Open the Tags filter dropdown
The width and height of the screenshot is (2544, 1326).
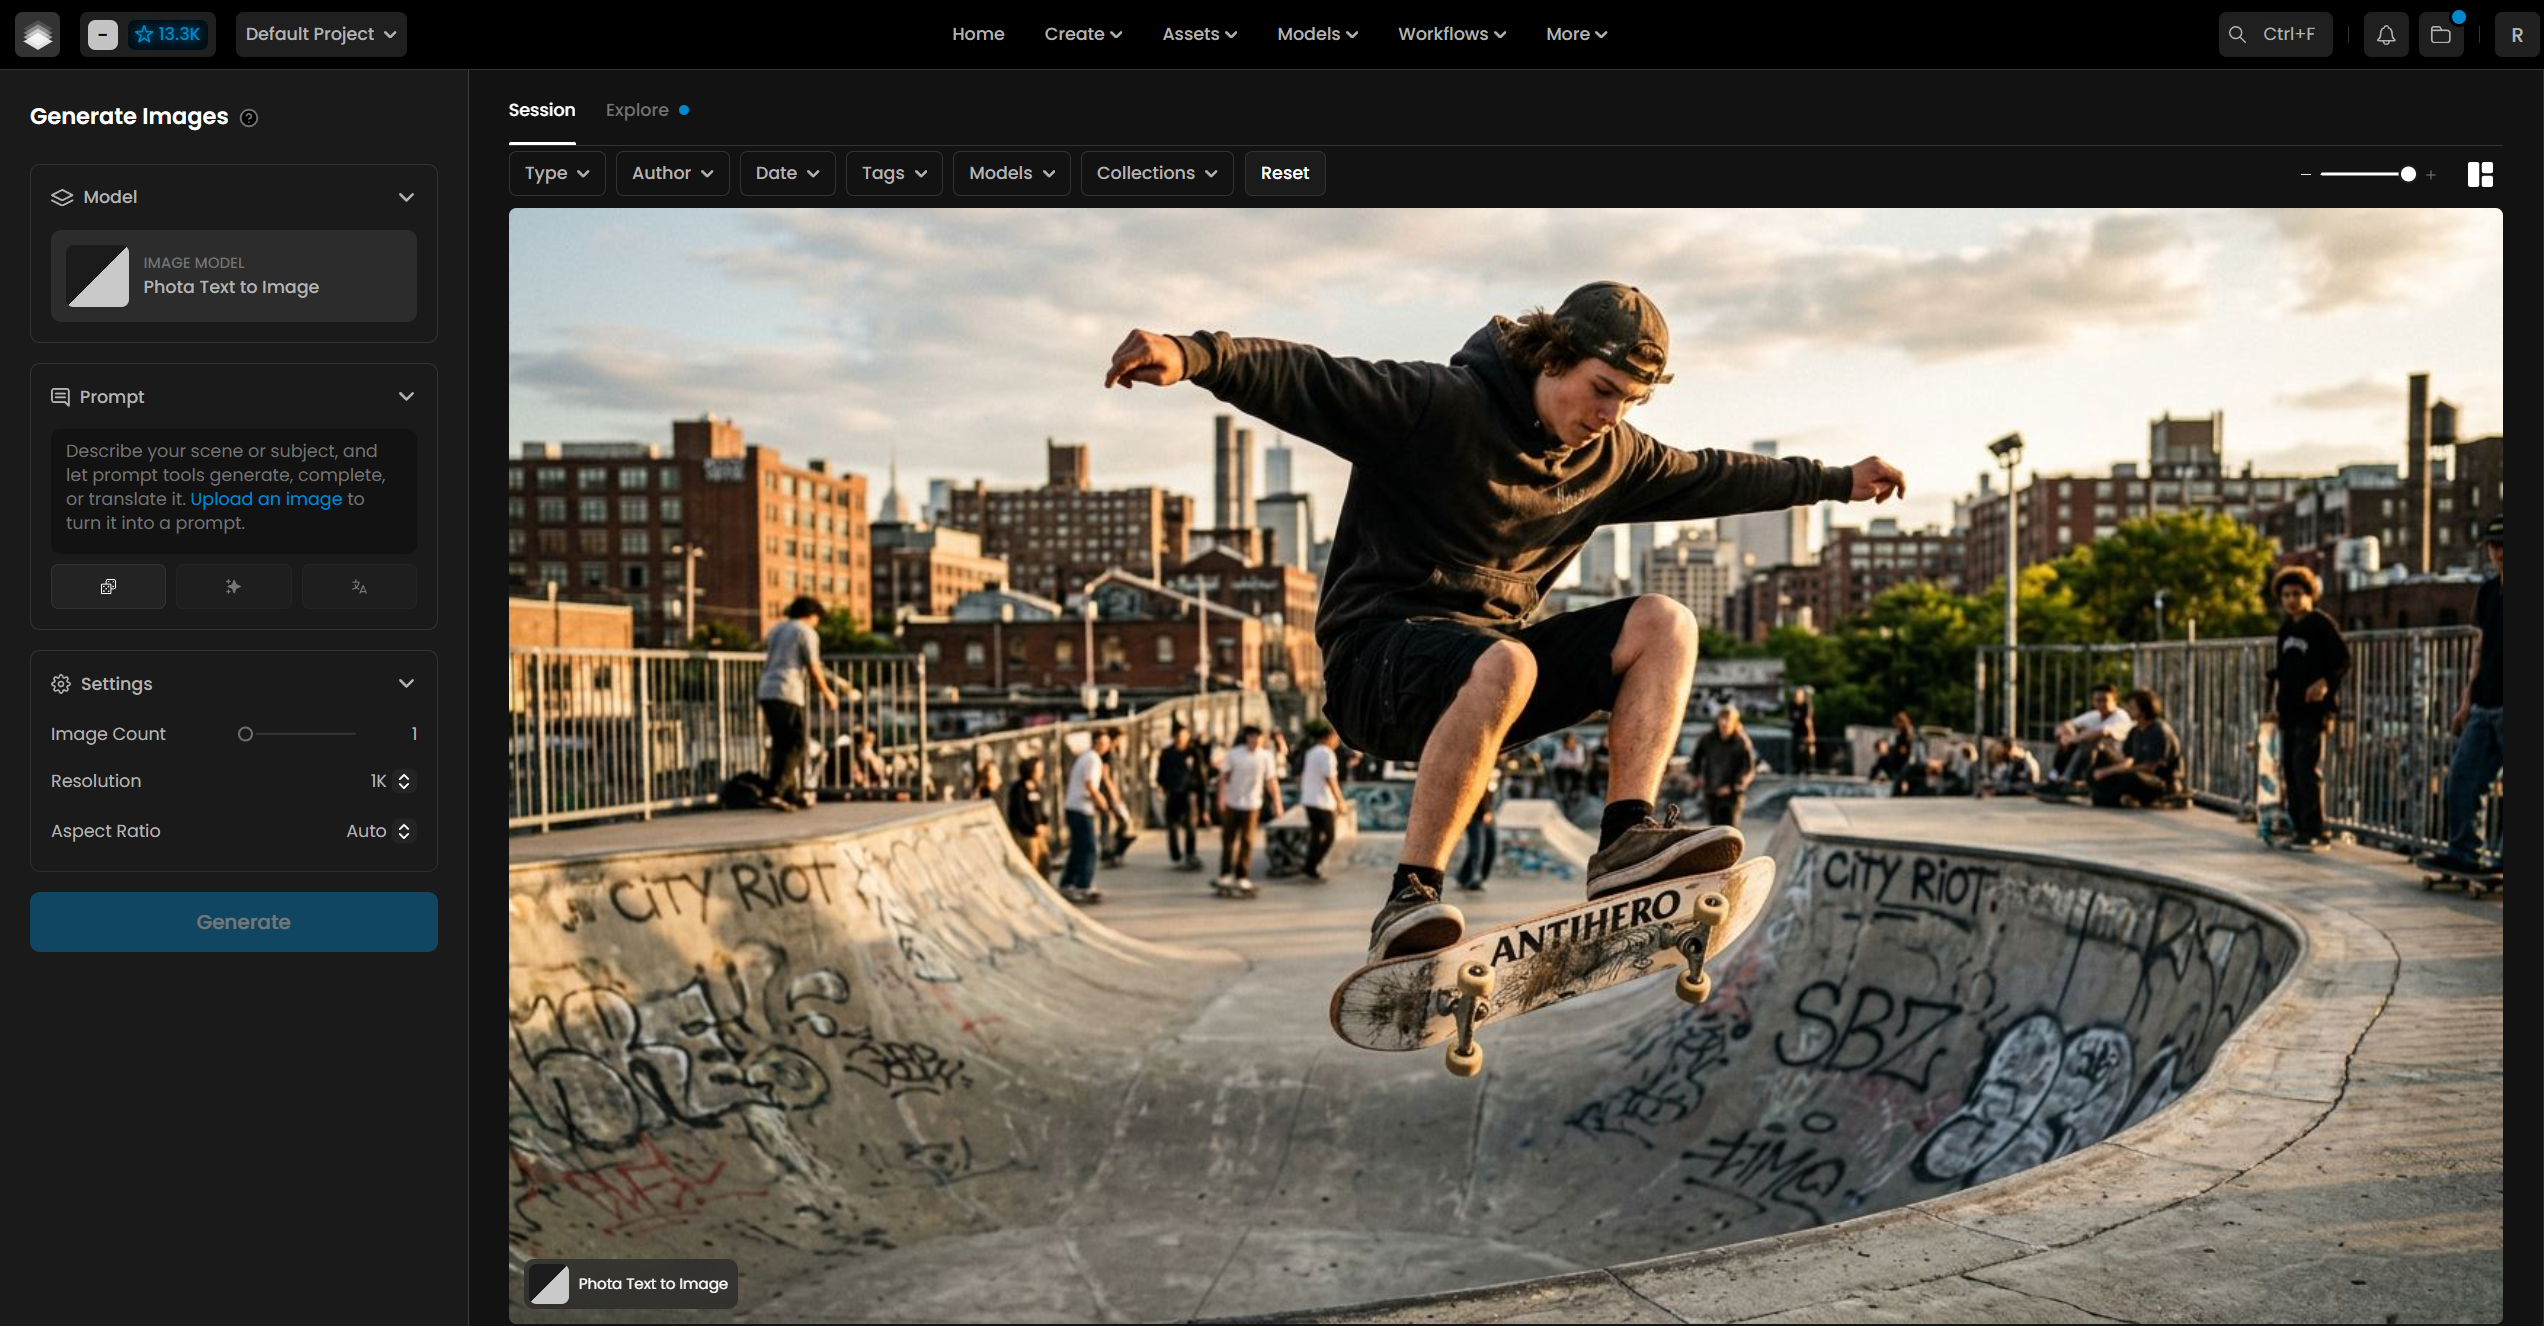click(894, 174)
